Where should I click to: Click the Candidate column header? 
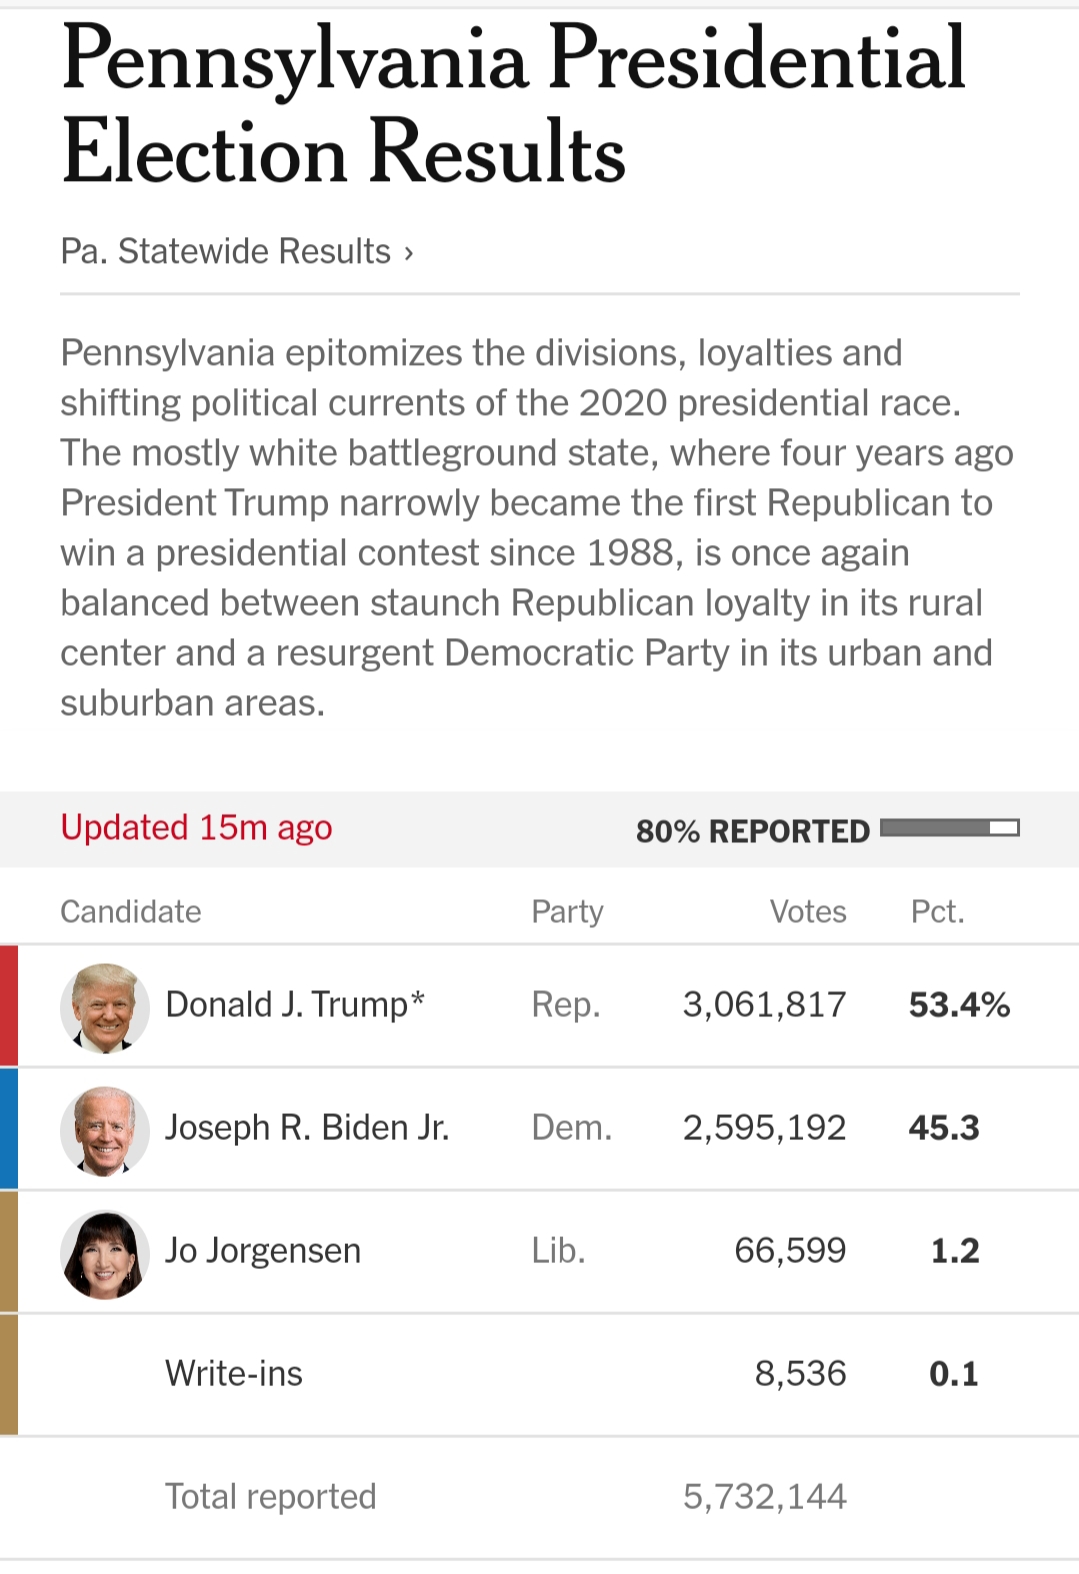[131, 911]
